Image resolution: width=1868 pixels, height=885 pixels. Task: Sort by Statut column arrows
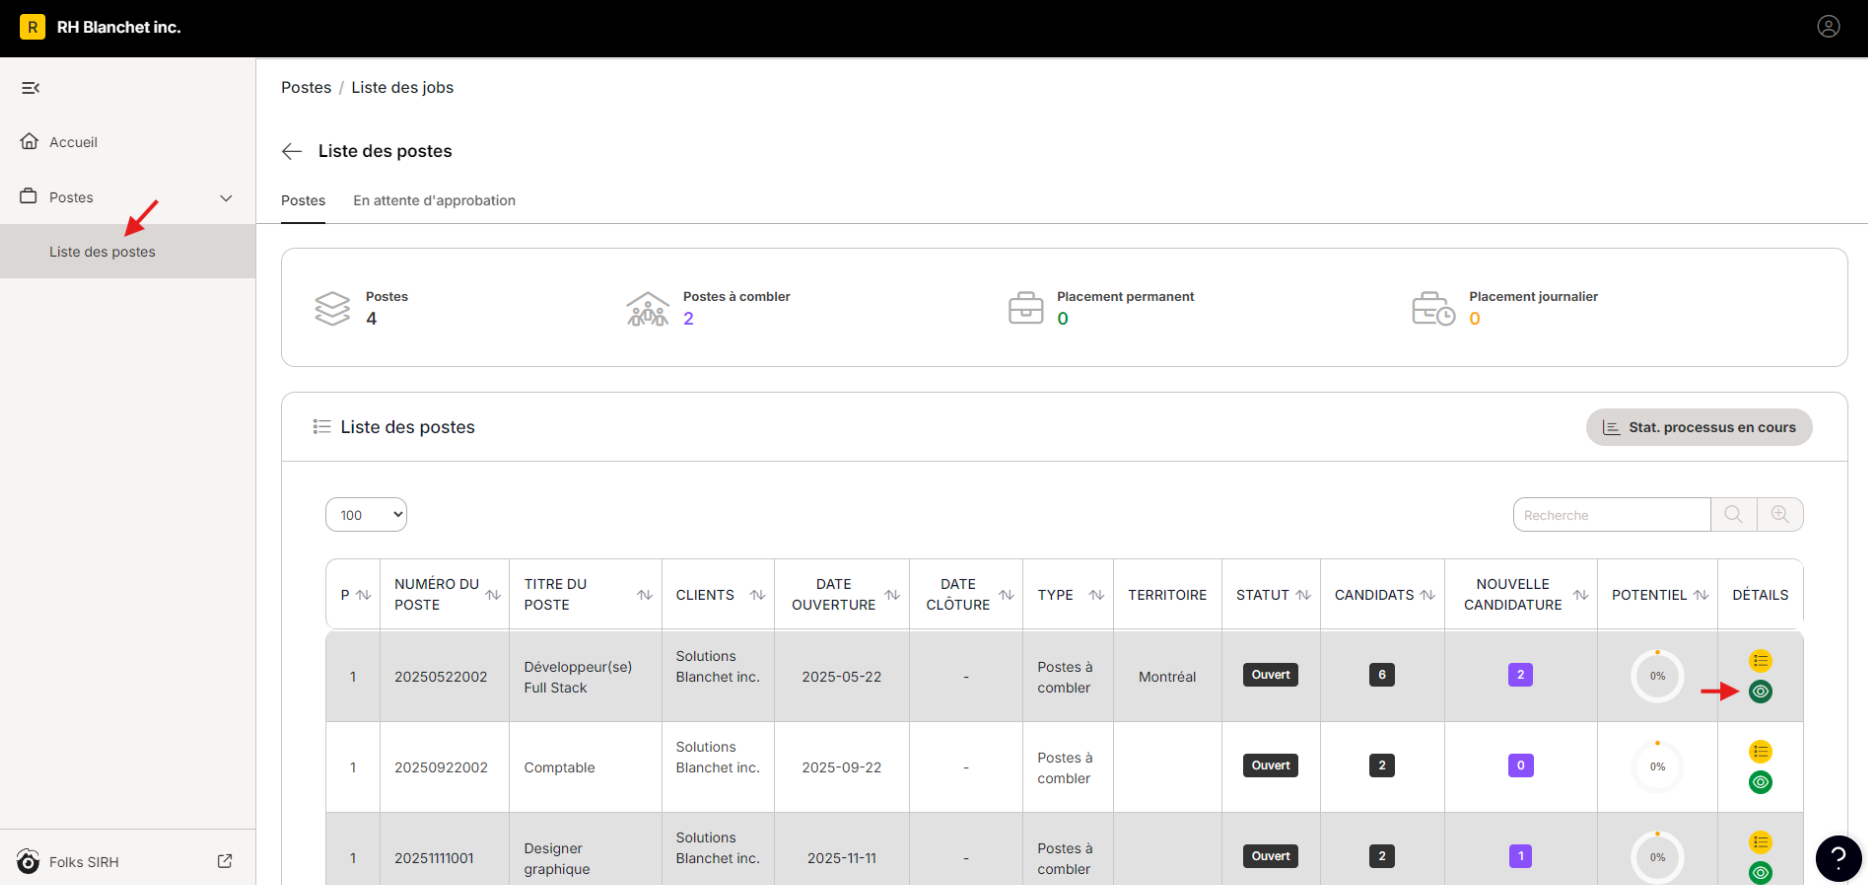pos(1303,595)
